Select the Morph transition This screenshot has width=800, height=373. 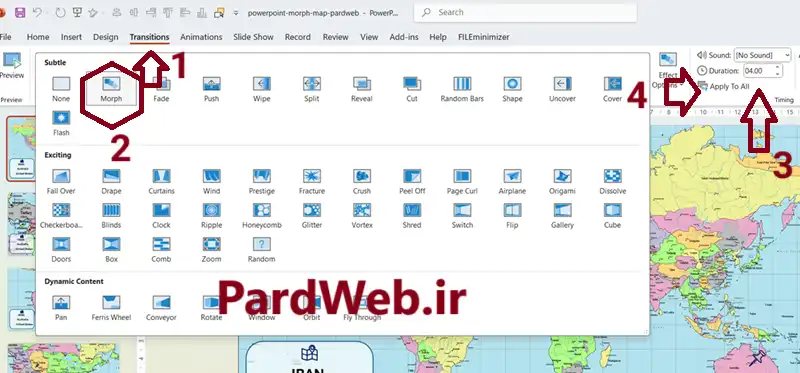(x=111, y=88)
